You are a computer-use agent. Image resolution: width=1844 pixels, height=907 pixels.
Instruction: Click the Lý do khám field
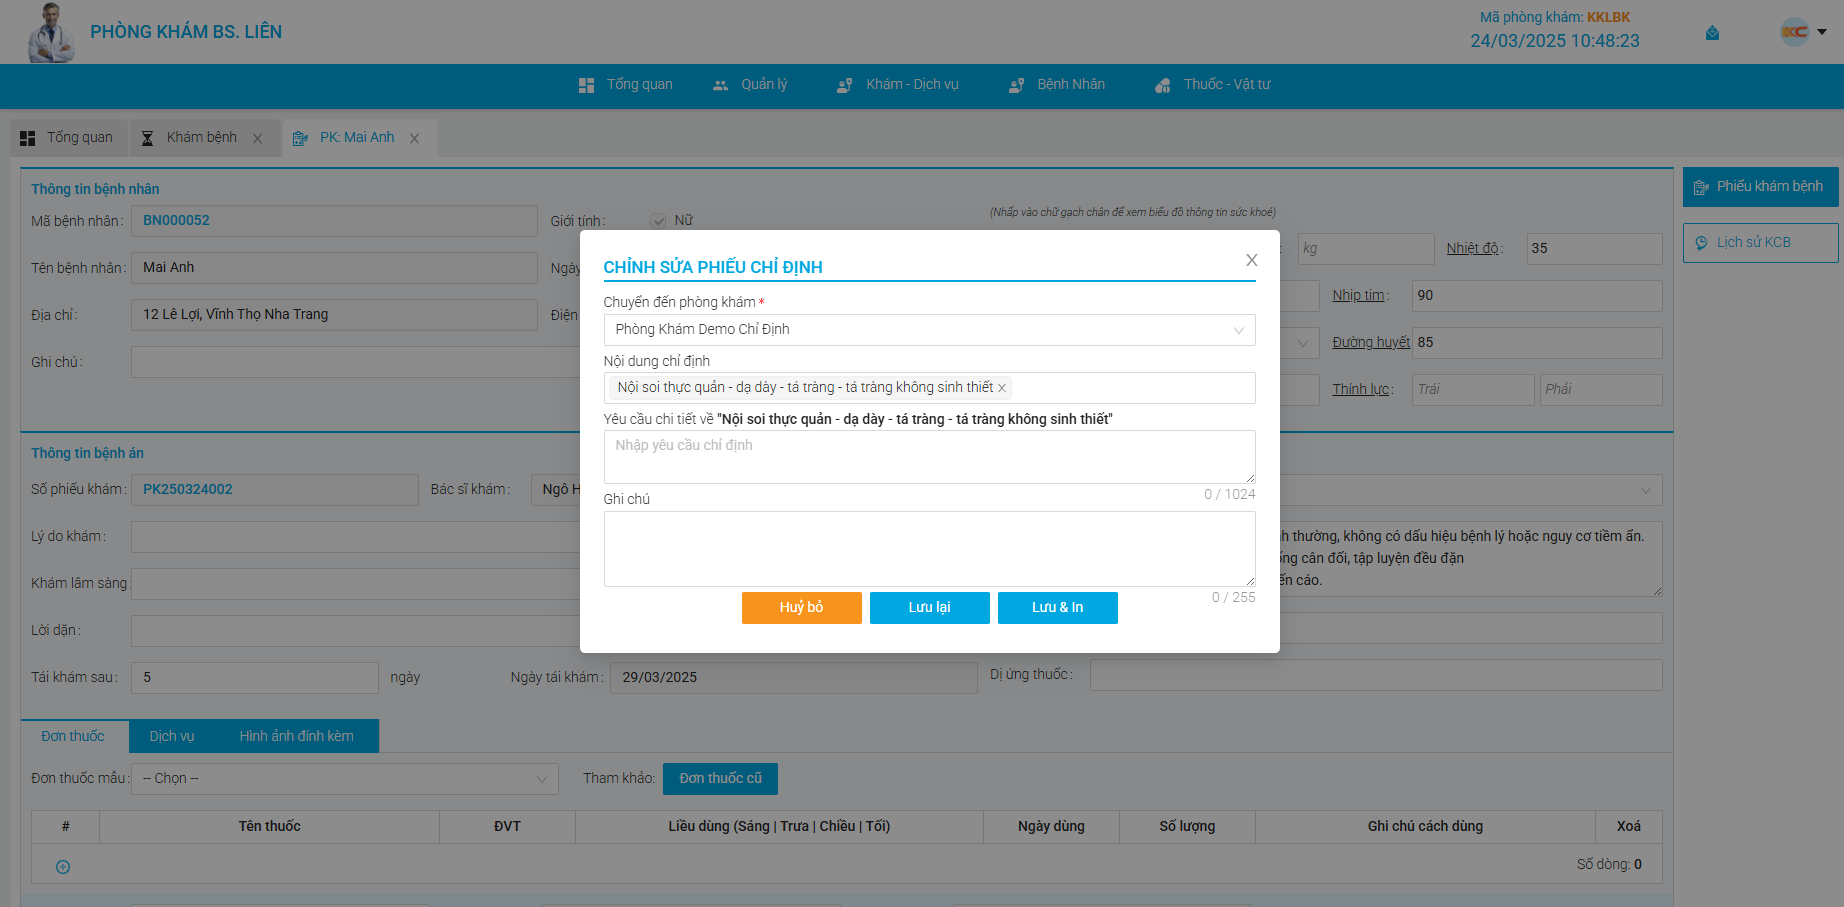pos(356,537)
